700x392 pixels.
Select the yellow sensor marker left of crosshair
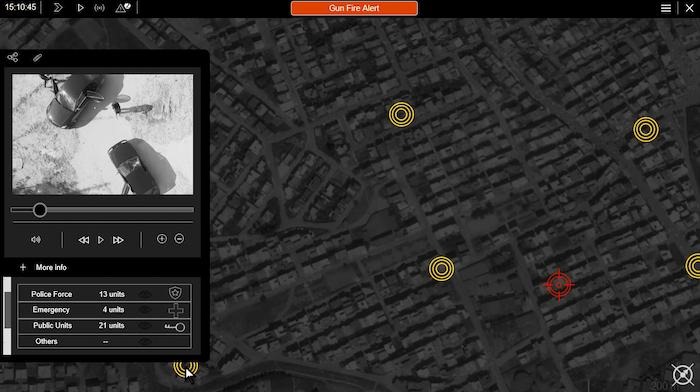pyautogui.click(x=442, y=269)
